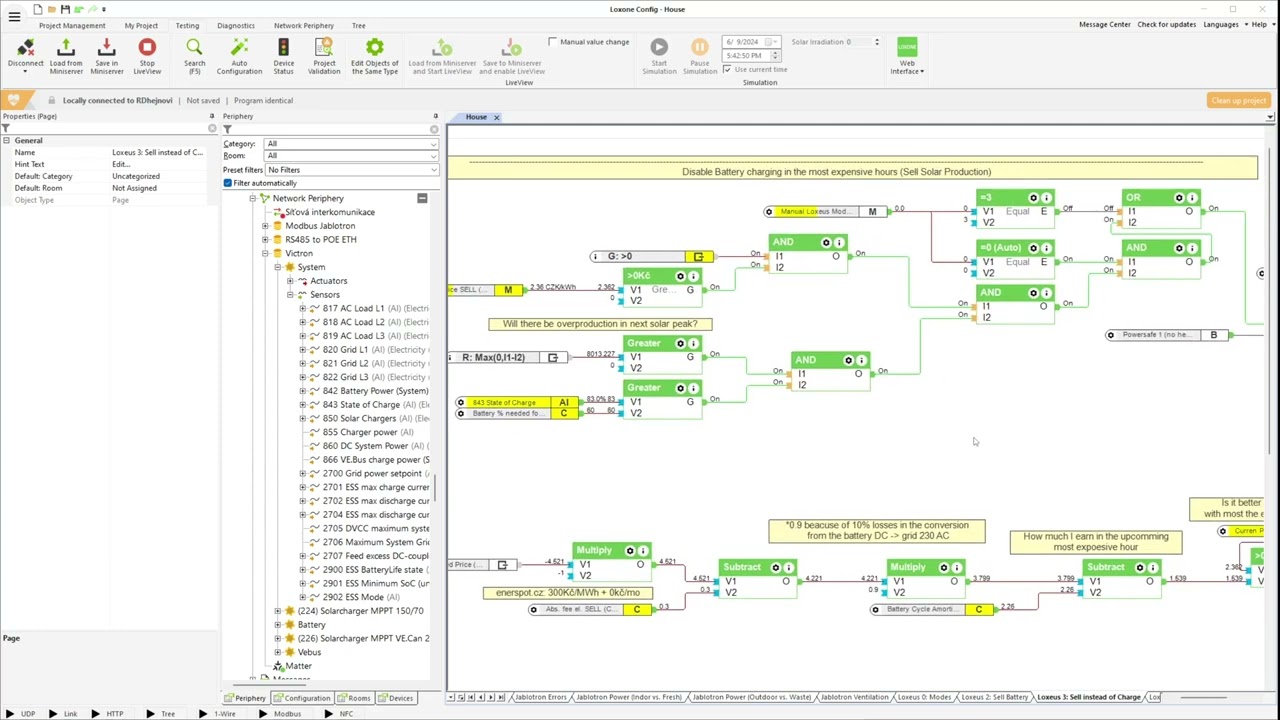Screen dimensions: 1280x720
Task: Stop LiveView with the red stop icon
Action: (147, 47)
